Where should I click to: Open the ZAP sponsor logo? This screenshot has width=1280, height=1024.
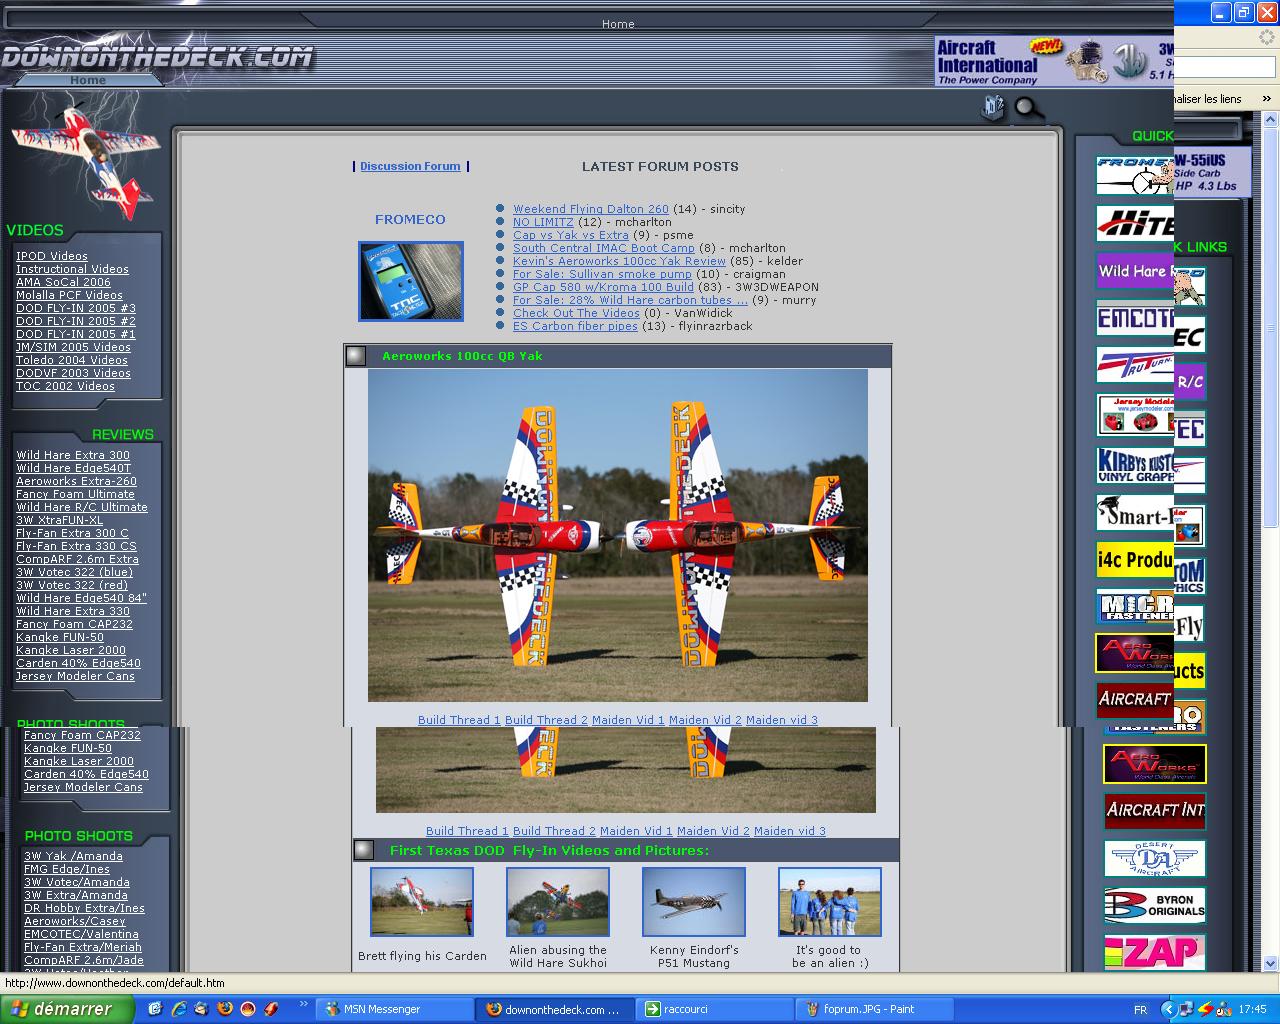pyautogui.click(x=1155, y=952)
